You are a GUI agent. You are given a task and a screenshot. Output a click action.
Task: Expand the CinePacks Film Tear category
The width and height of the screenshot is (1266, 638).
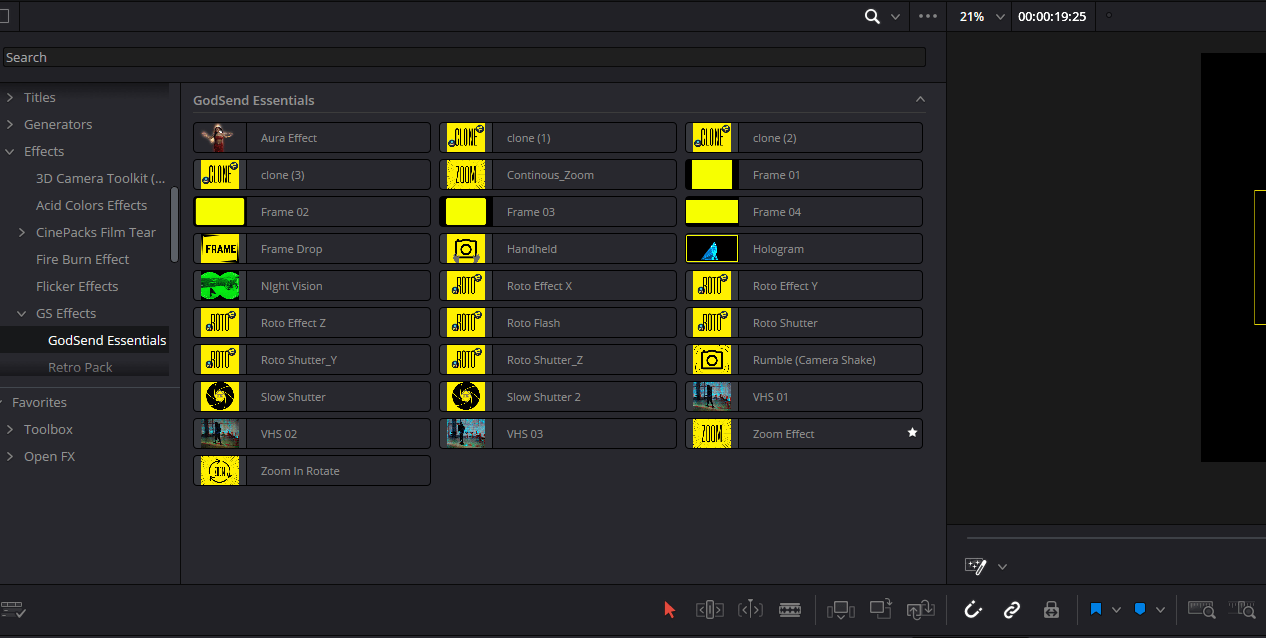tap(22, 232)
